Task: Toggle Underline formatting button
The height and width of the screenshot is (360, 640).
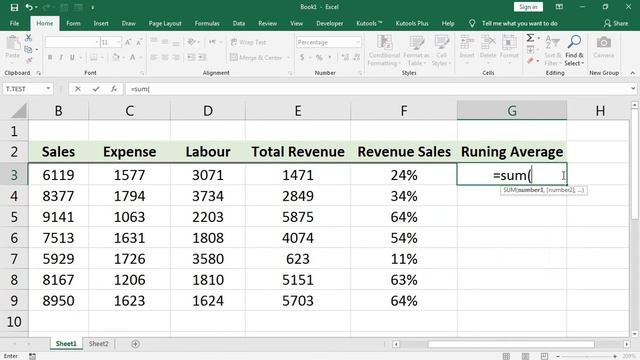Action: (x=72, y=58)
